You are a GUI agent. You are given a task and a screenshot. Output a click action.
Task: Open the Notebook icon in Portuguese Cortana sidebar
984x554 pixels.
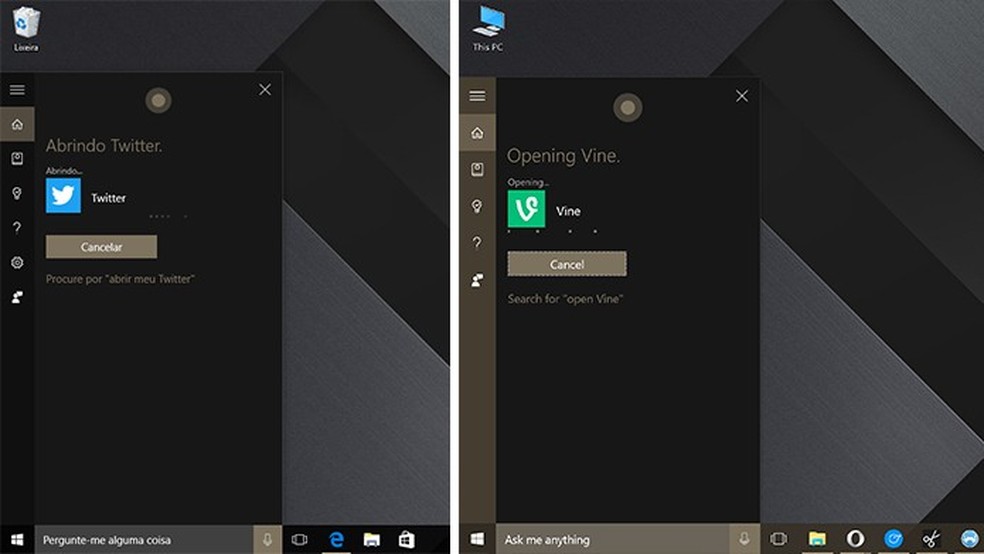coord(17,158)
